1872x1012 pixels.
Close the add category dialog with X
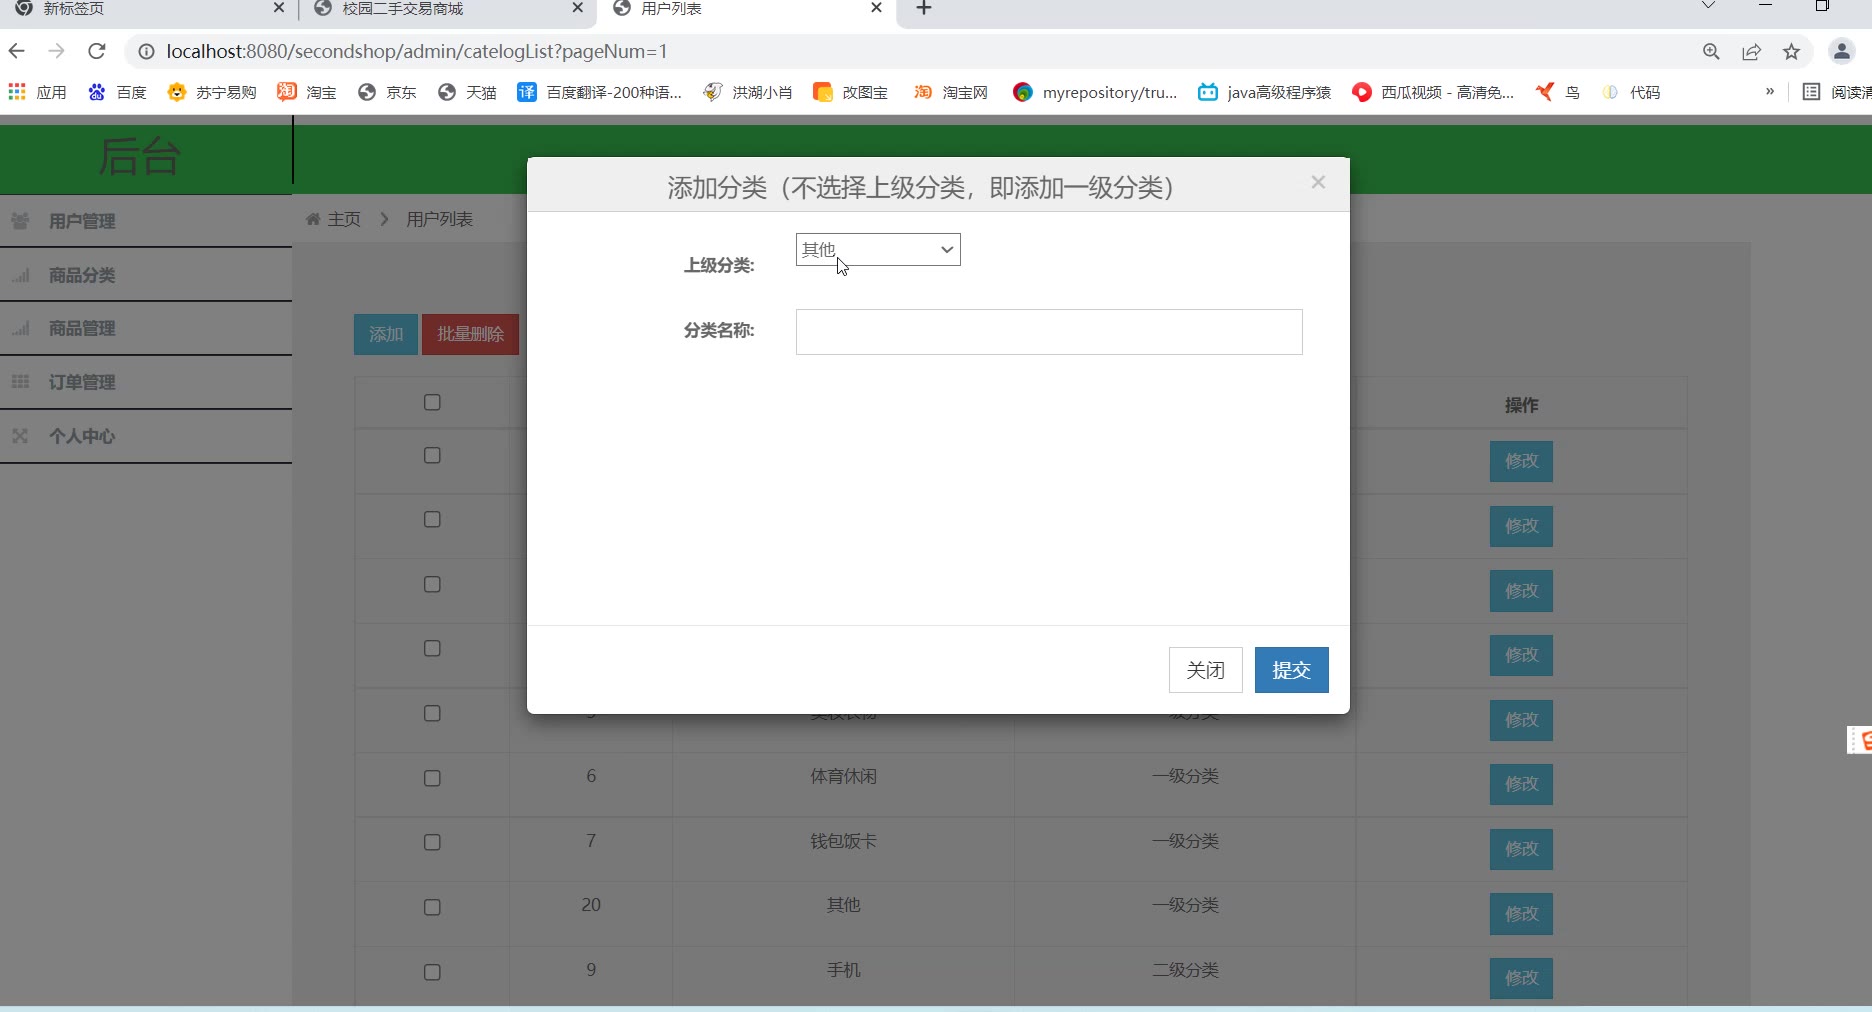(1318, 182)
